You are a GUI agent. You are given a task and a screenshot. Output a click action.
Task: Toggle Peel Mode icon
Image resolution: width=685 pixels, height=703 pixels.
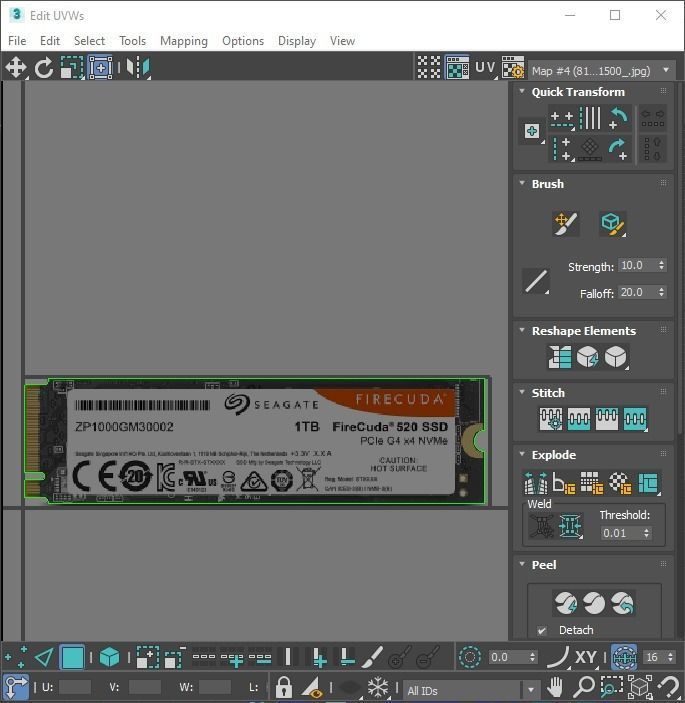pos(594,603)
